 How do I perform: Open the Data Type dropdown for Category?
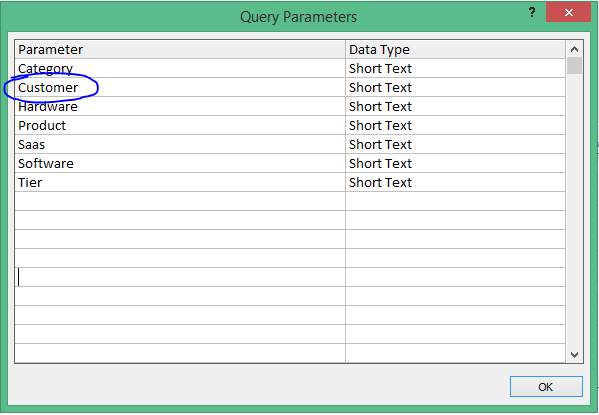455,68
